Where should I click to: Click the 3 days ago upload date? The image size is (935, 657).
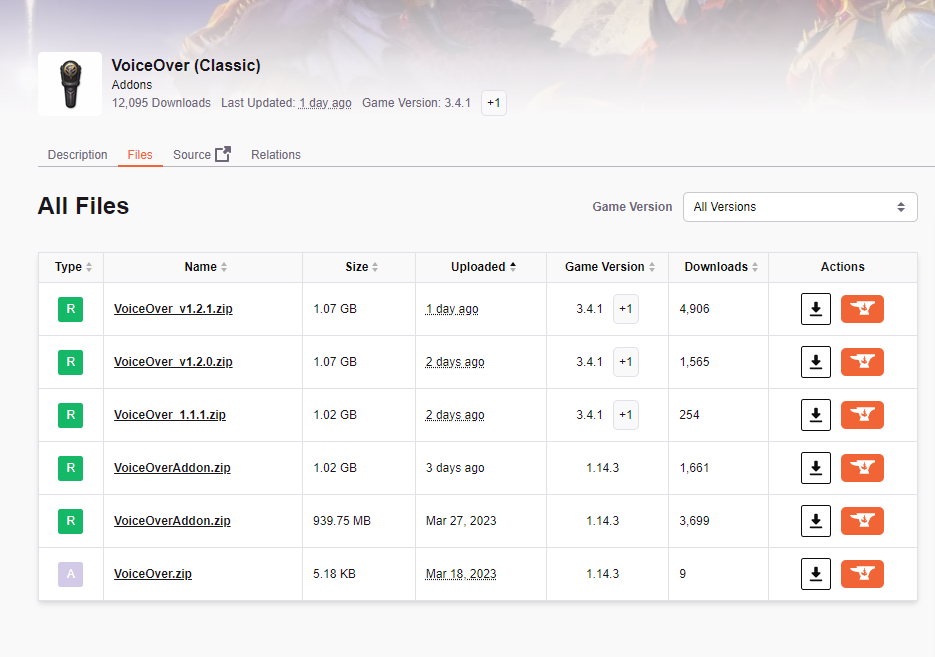pyautogui.click(x=455, y=468)
